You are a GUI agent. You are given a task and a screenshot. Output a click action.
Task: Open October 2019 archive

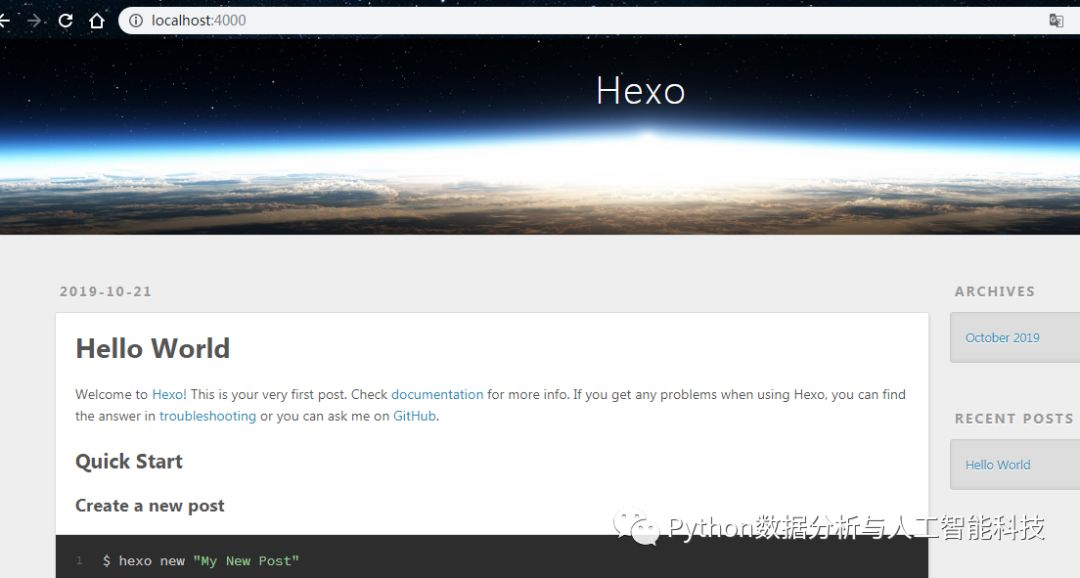(1002, 338)
